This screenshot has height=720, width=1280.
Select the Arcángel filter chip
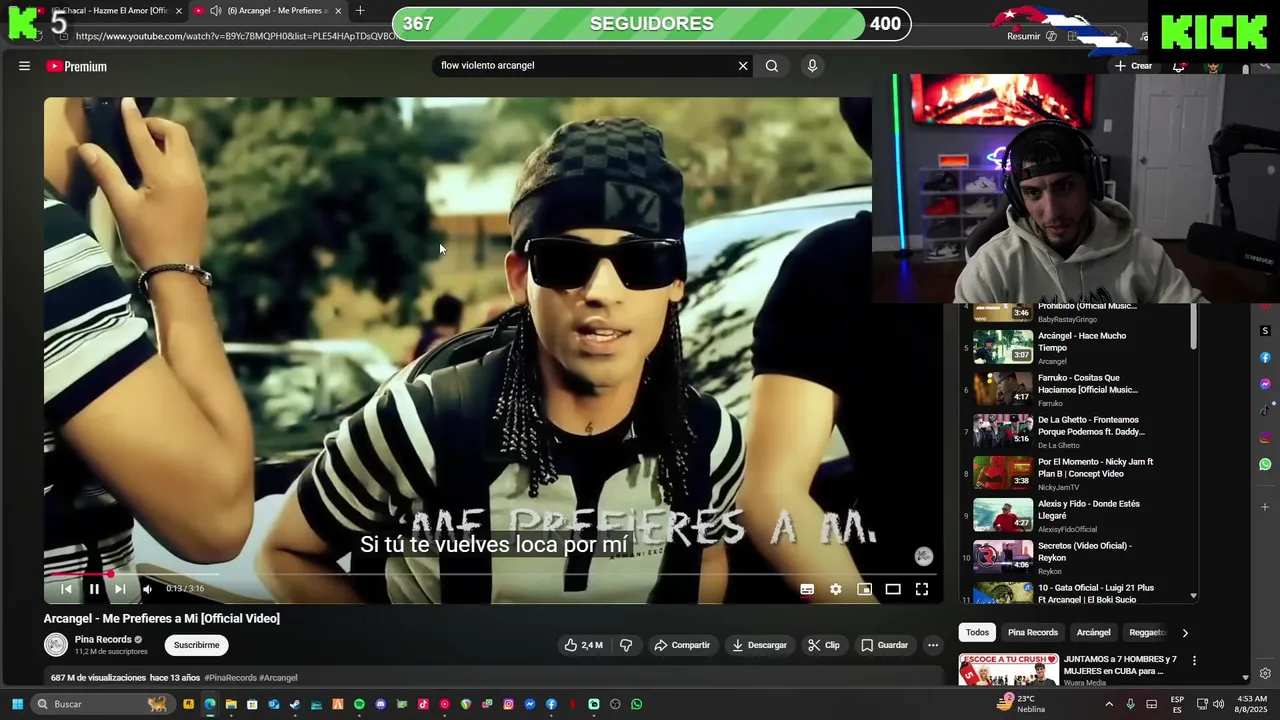coord(1093,632)
